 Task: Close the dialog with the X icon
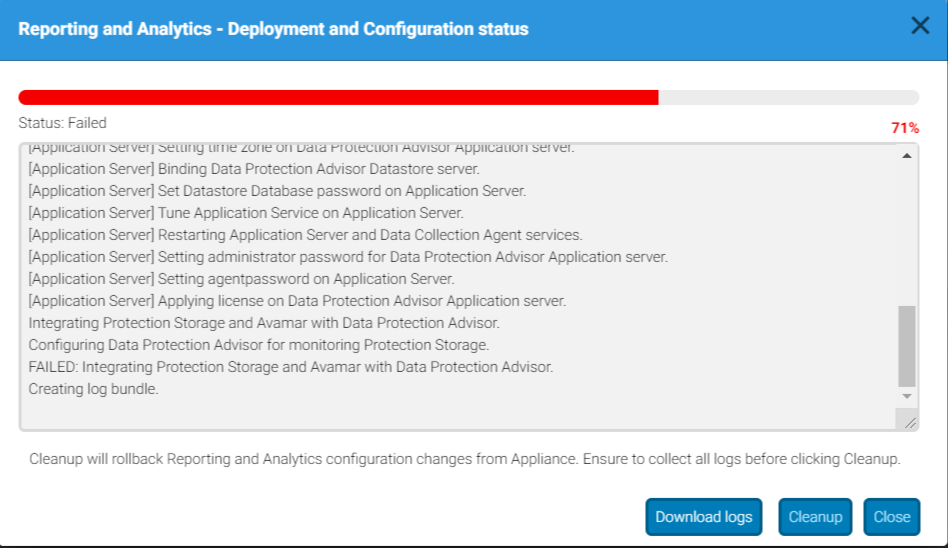tap(920, 27)
